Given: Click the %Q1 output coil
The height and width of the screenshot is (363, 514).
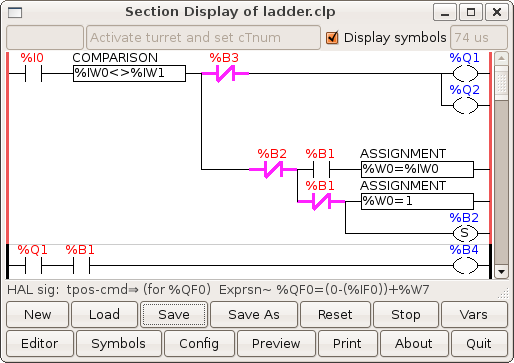Looking at the screenshot, I should (465, 74).
